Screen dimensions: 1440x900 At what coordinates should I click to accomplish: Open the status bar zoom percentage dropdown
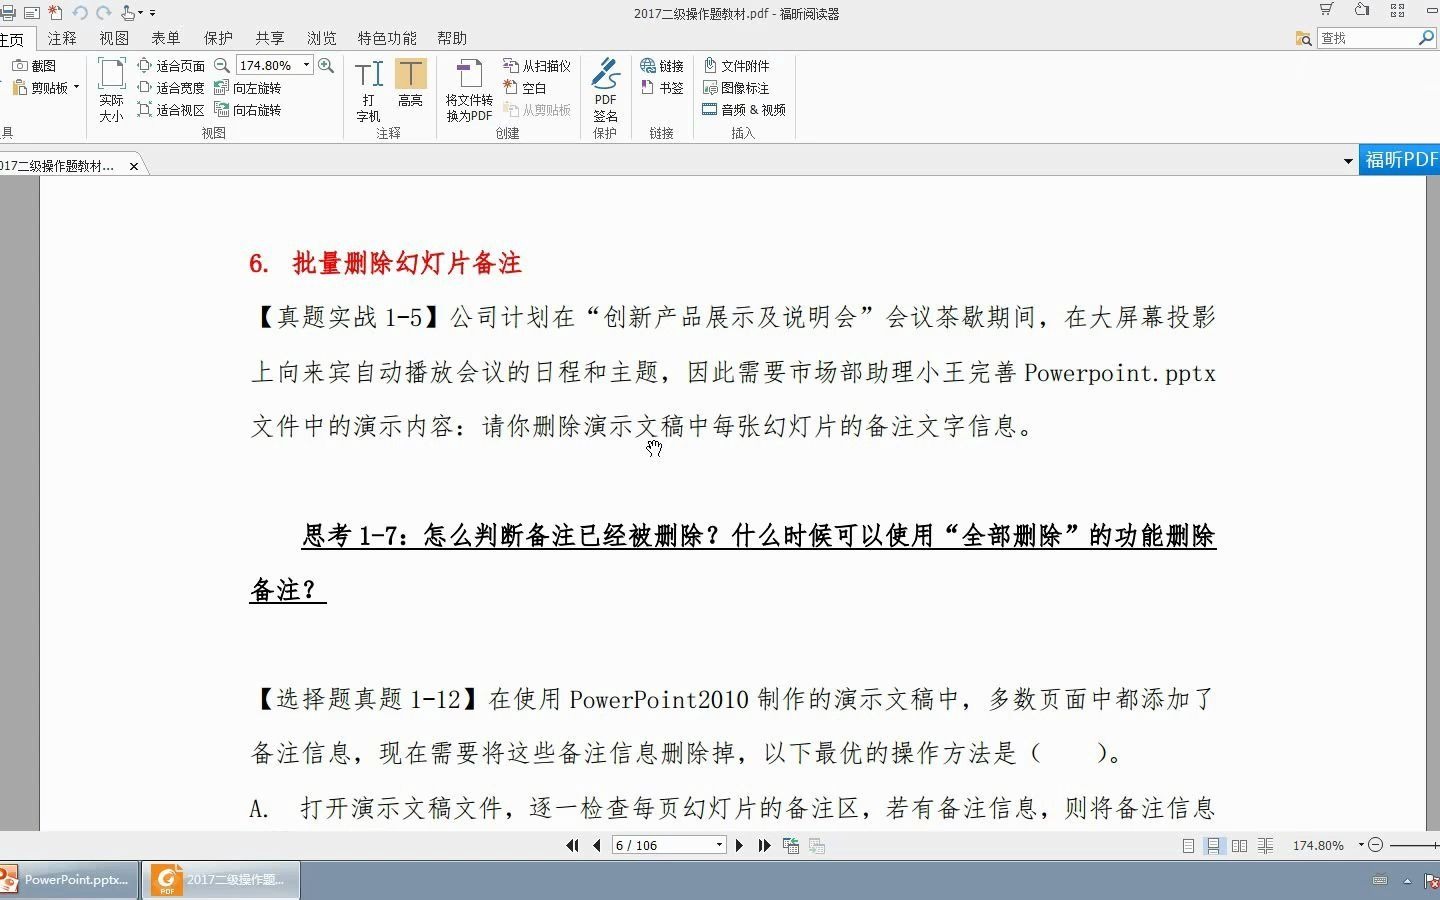(1361, 845)
